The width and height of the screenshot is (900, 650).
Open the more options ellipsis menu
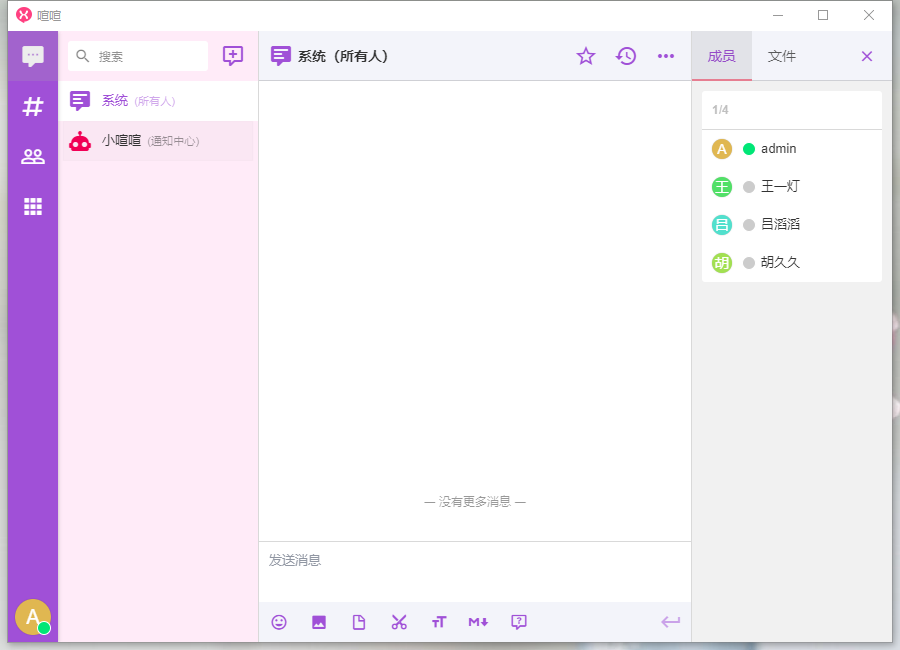666,56
